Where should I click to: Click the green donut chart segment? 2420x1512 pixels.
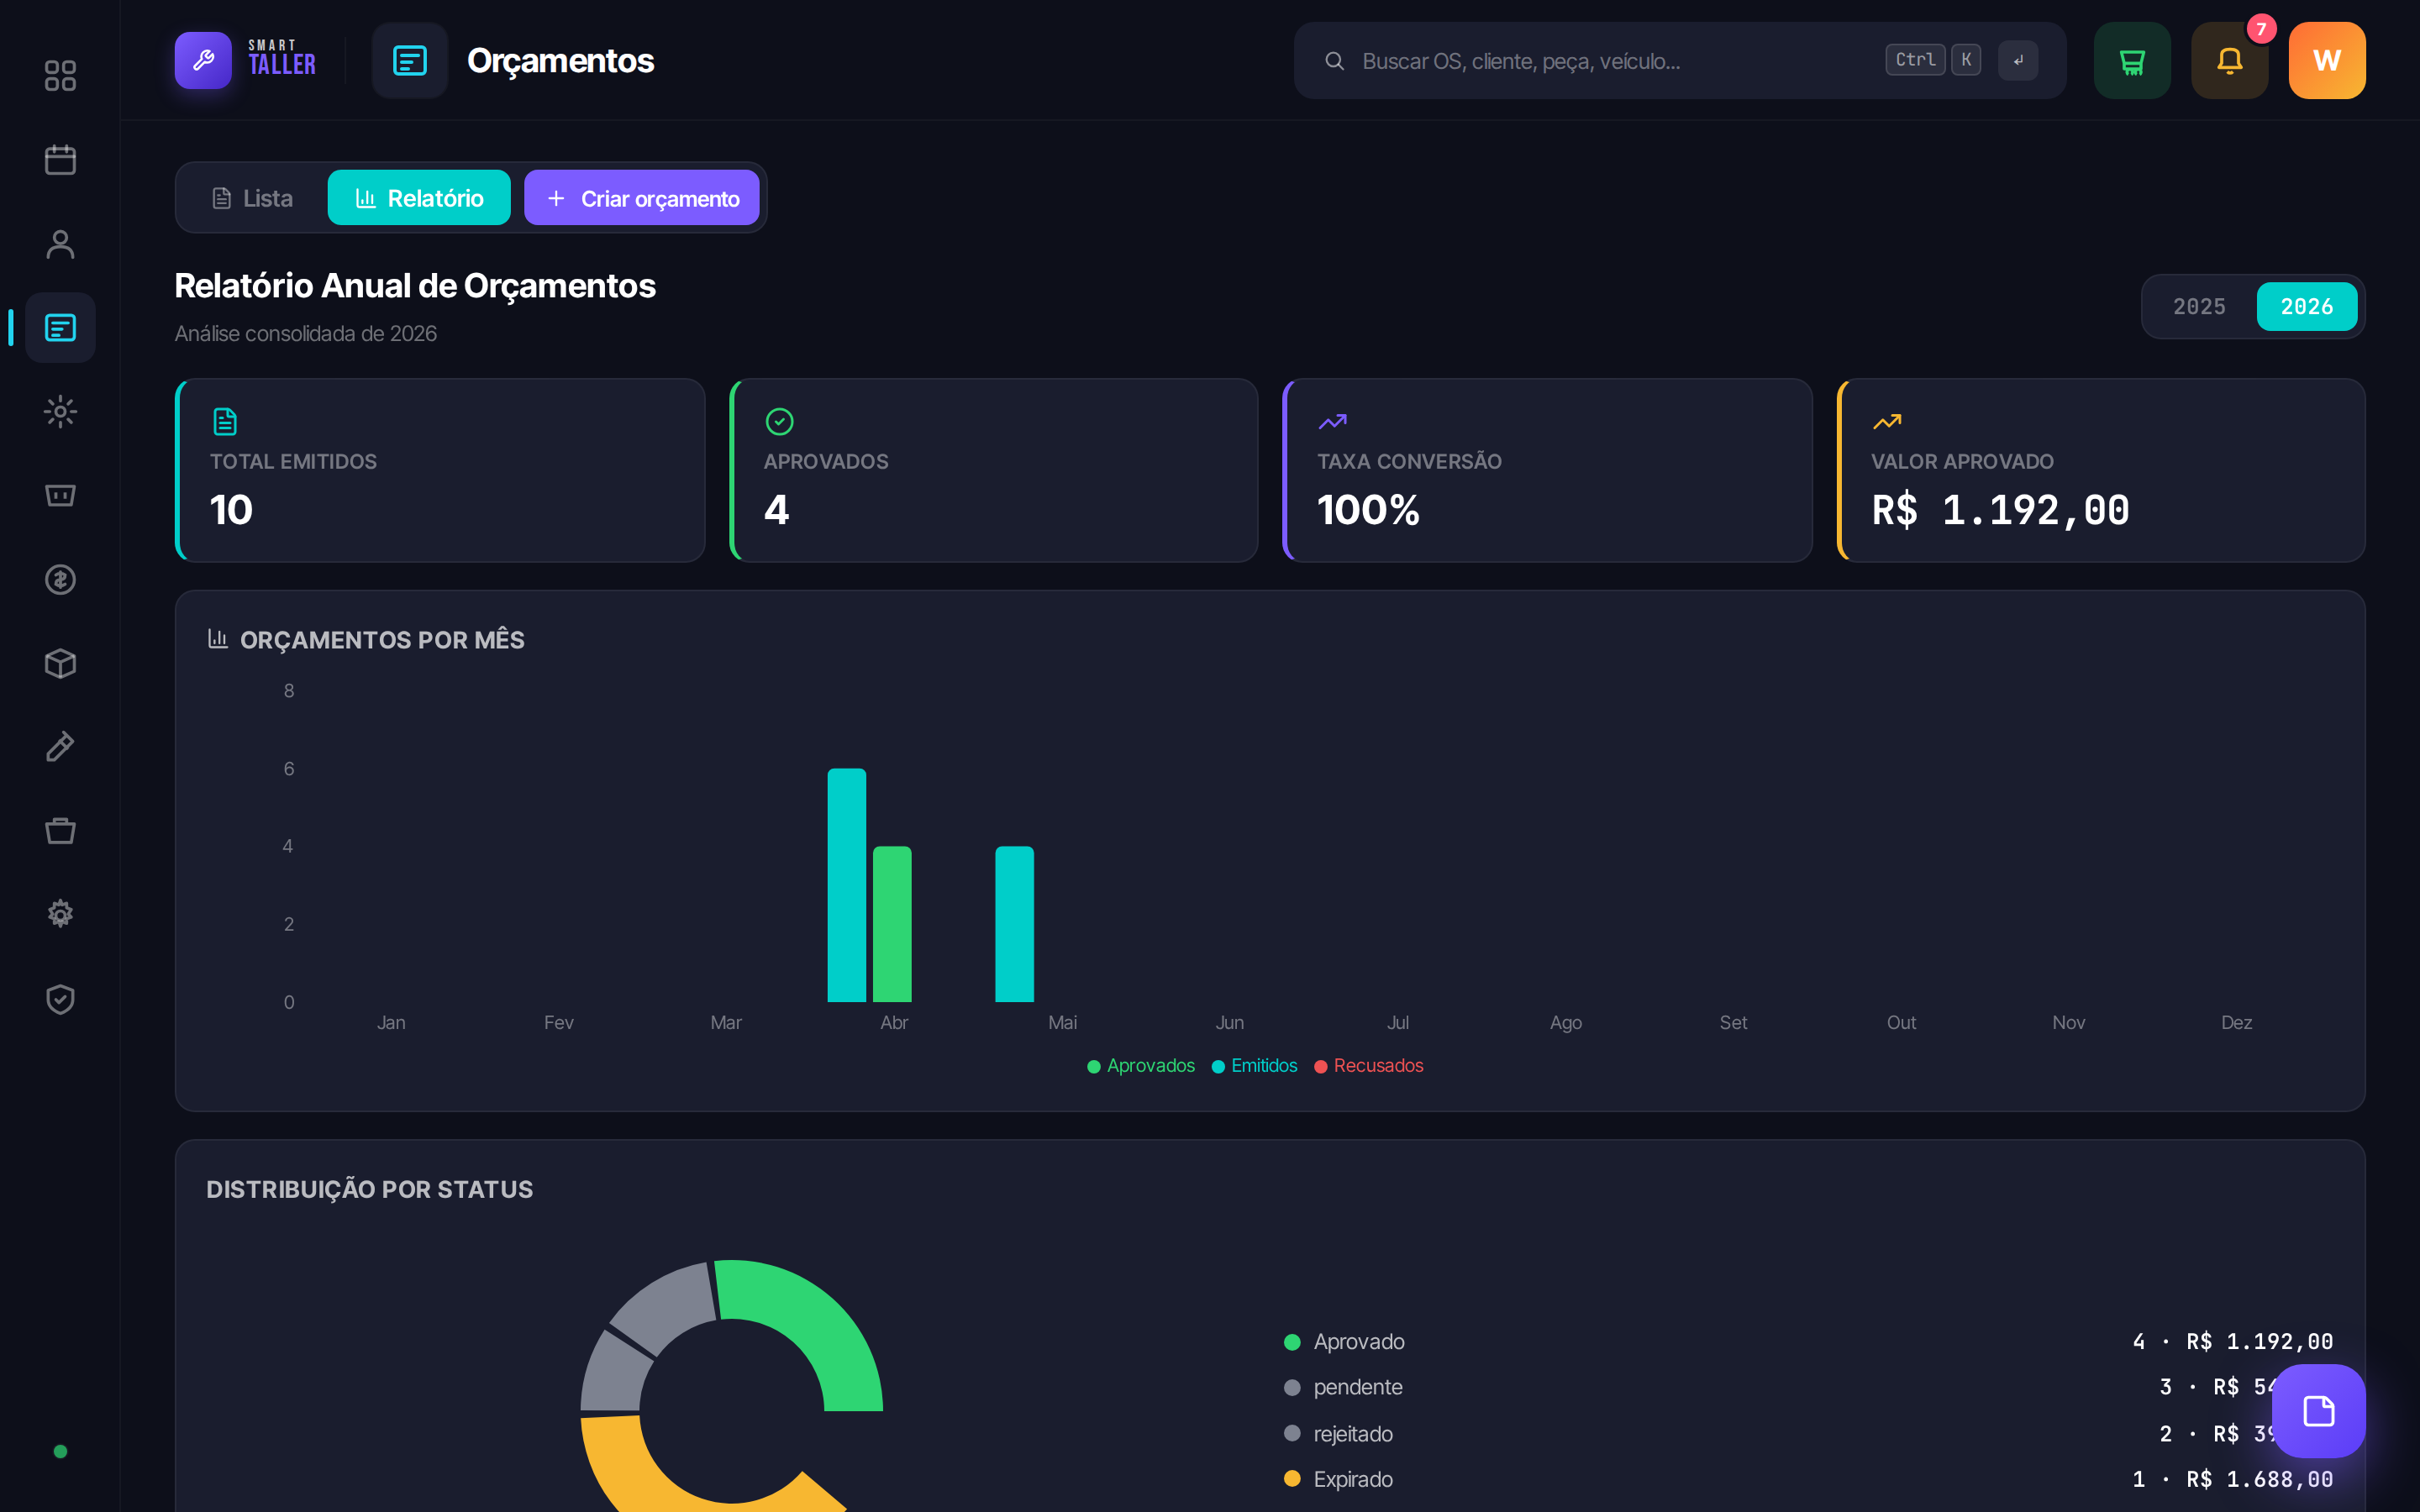click(x=818, y=1322)
